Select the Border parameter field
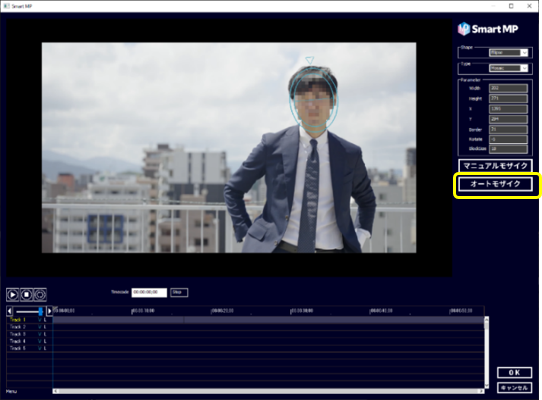The height and width of the screenshot is (400, 542). click(x=508, y=129)
